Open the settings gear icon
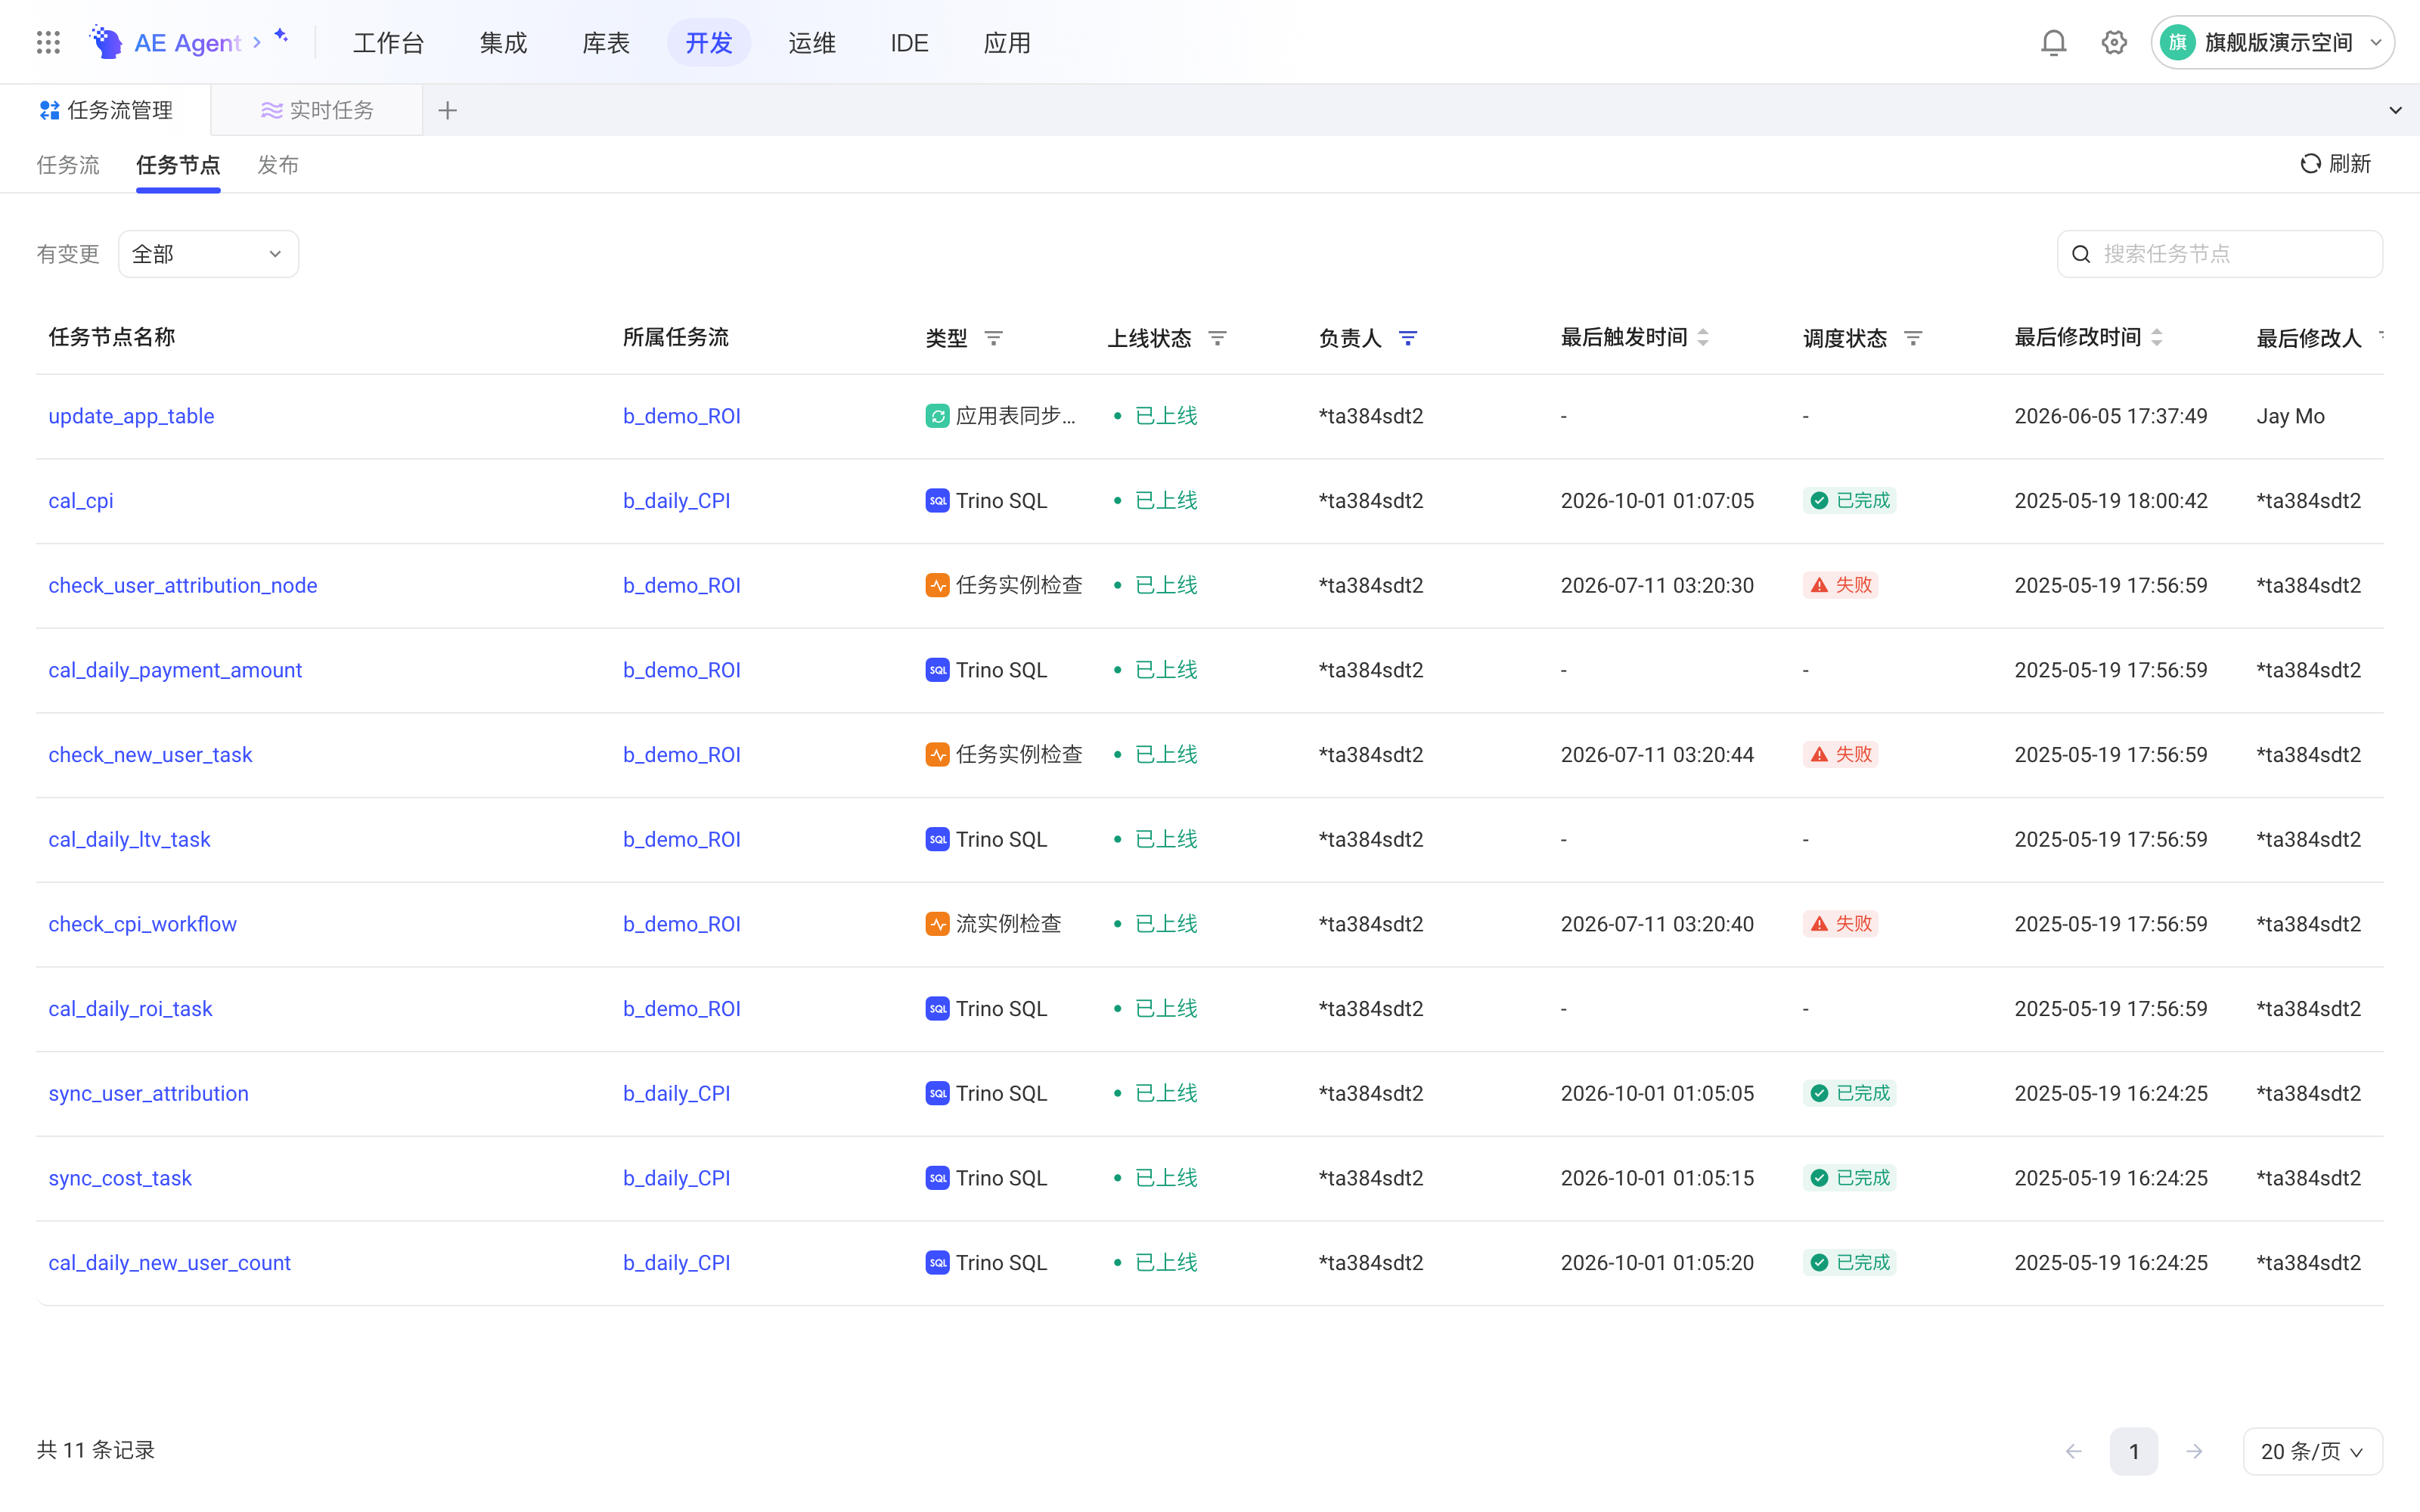The image size is (2420, 1512). (x=2114, y=42)
